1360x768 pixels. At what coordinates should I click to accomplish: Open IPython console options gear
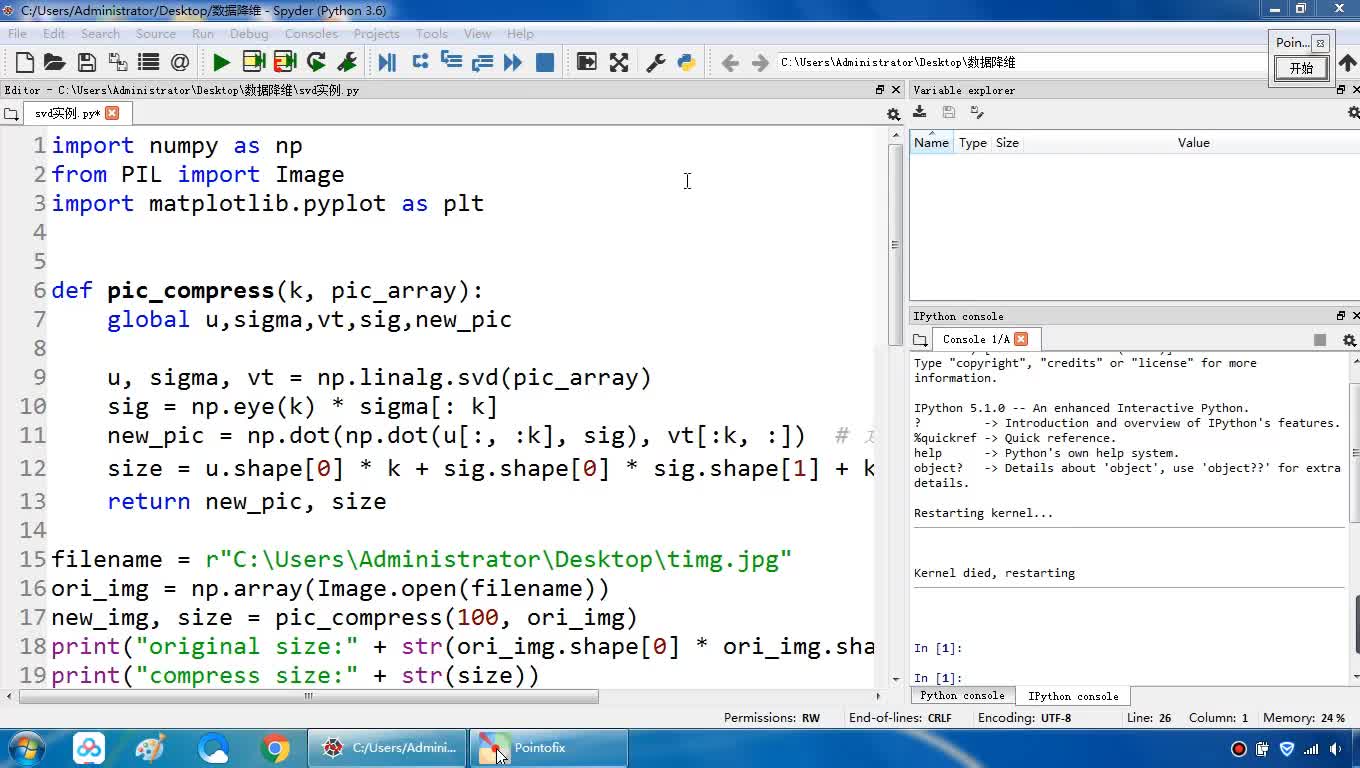(x=1349, y=340)
